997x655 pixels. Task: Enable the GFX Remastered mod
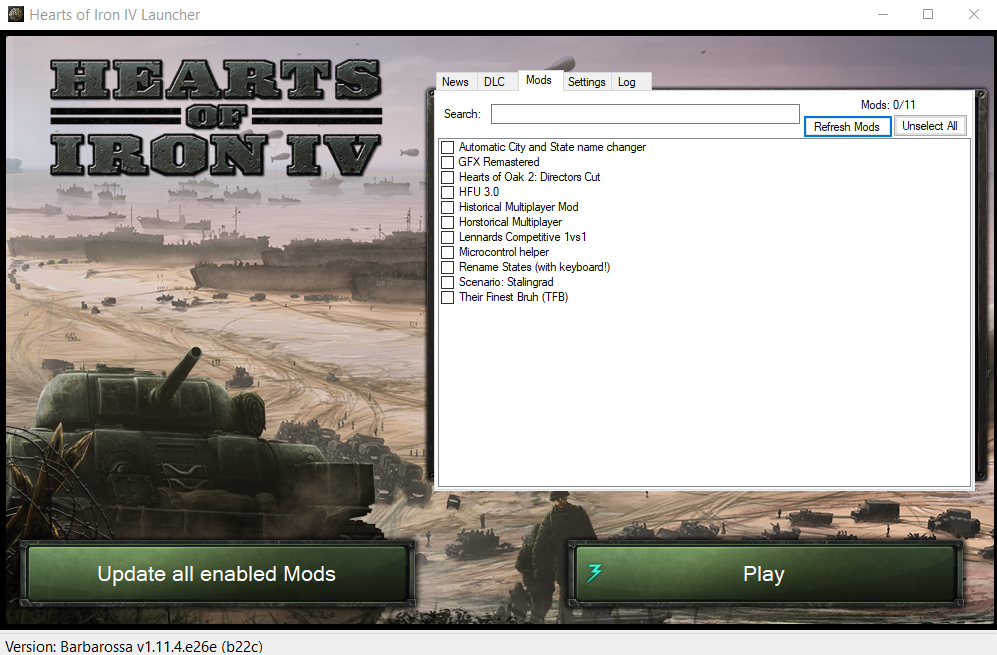coord(447,162)
